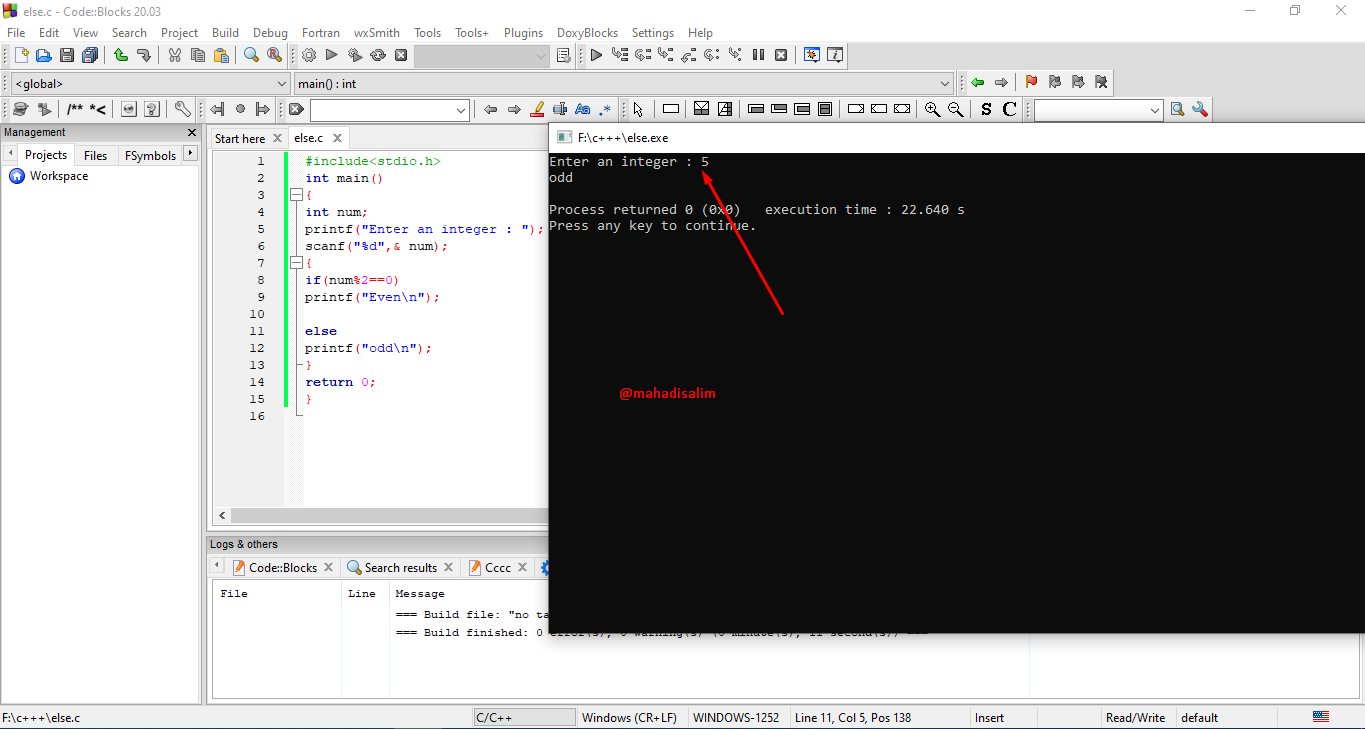Screen dimensions: 1365x729
Task: Run the program with the gray play icon
Action: 332,56
